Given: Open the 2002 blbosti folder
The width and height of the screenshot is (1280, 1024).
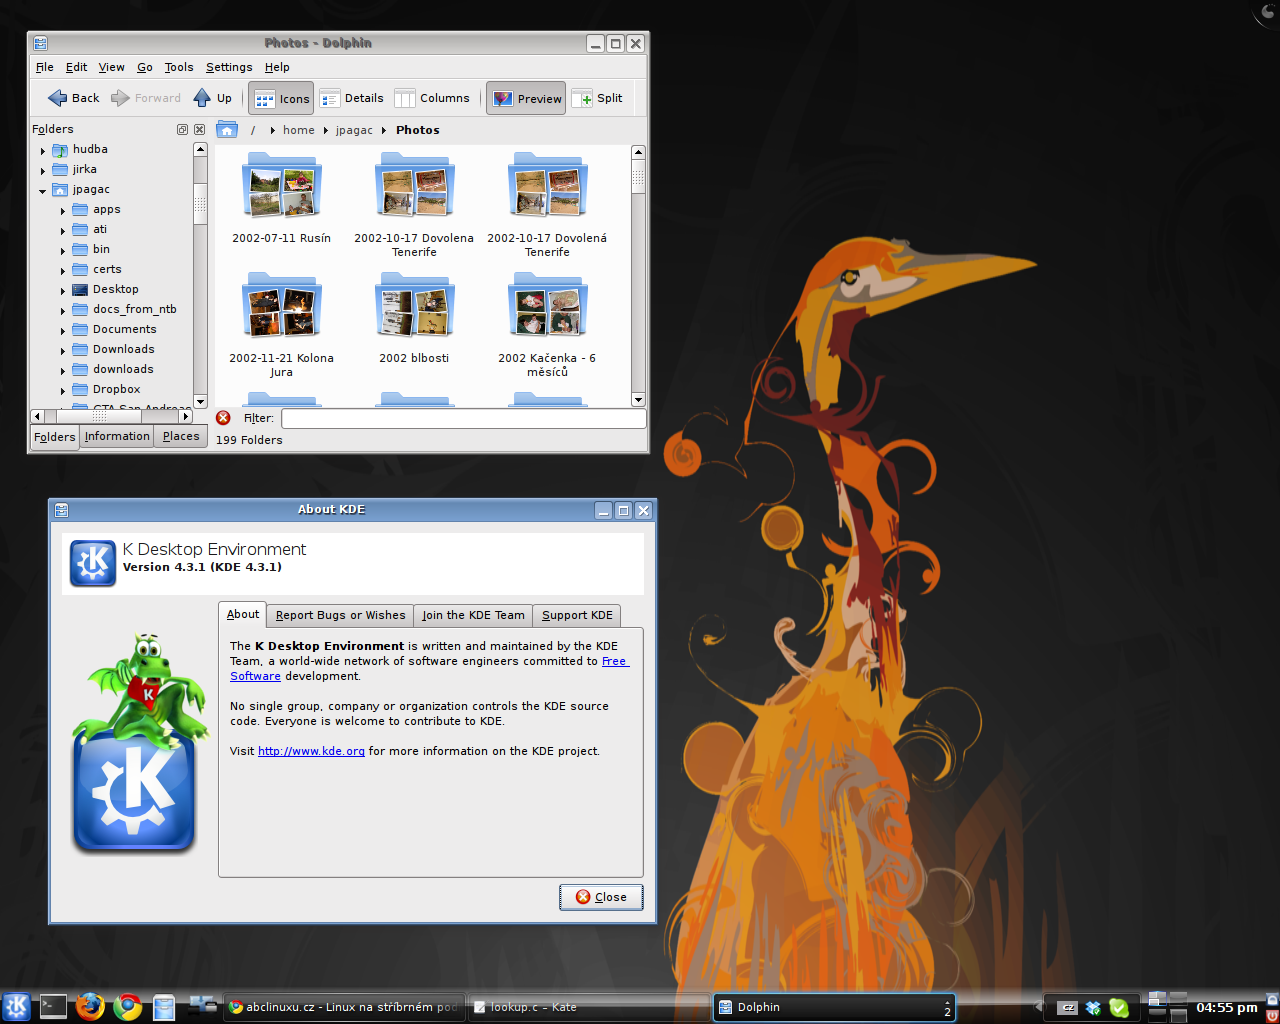Looking at the screenshot, I should 414,318.
